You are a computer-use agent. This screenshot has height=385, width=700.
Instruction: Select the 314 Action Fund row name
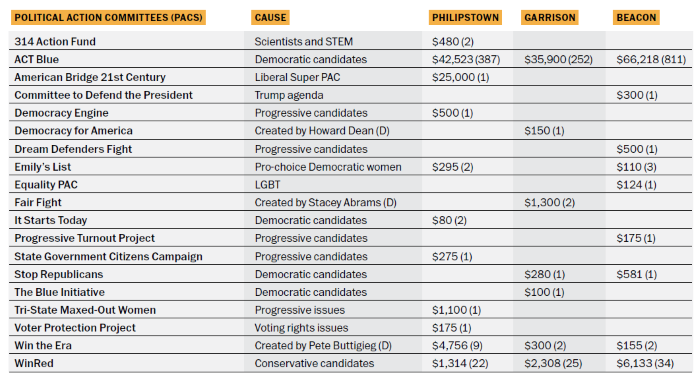(x=55, y=42)
